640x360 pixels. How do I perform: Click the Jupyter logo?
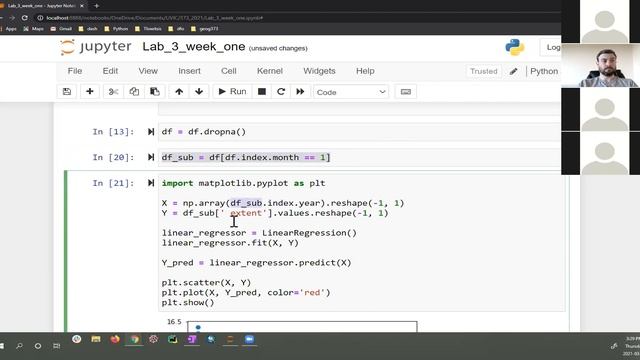tap(96, 47)
